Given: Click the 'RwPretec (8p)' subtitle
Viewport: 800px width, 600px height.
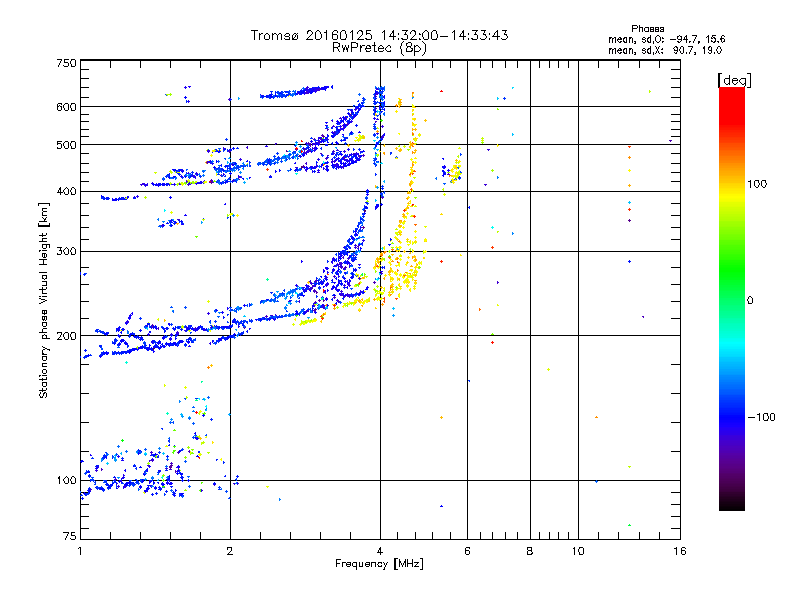Looking at the screenshot, I should (x=379, y=48).
